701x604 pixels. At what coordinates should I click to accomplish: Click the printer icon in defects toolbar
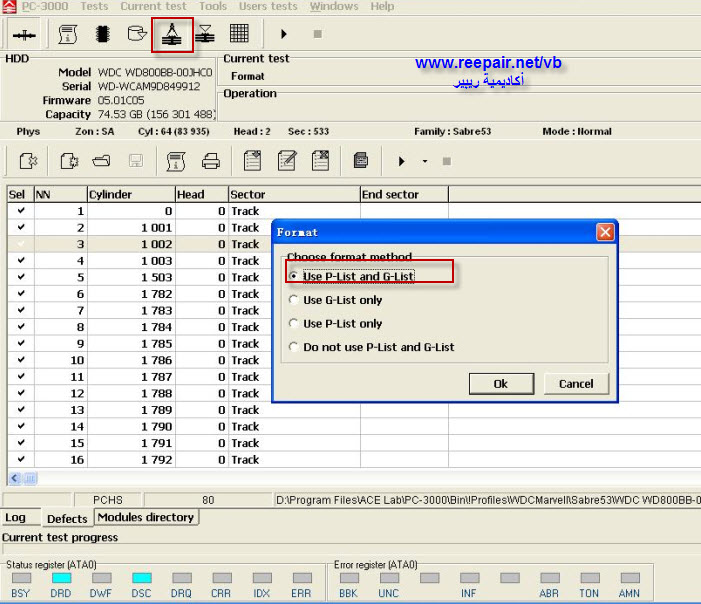point(211,161)
